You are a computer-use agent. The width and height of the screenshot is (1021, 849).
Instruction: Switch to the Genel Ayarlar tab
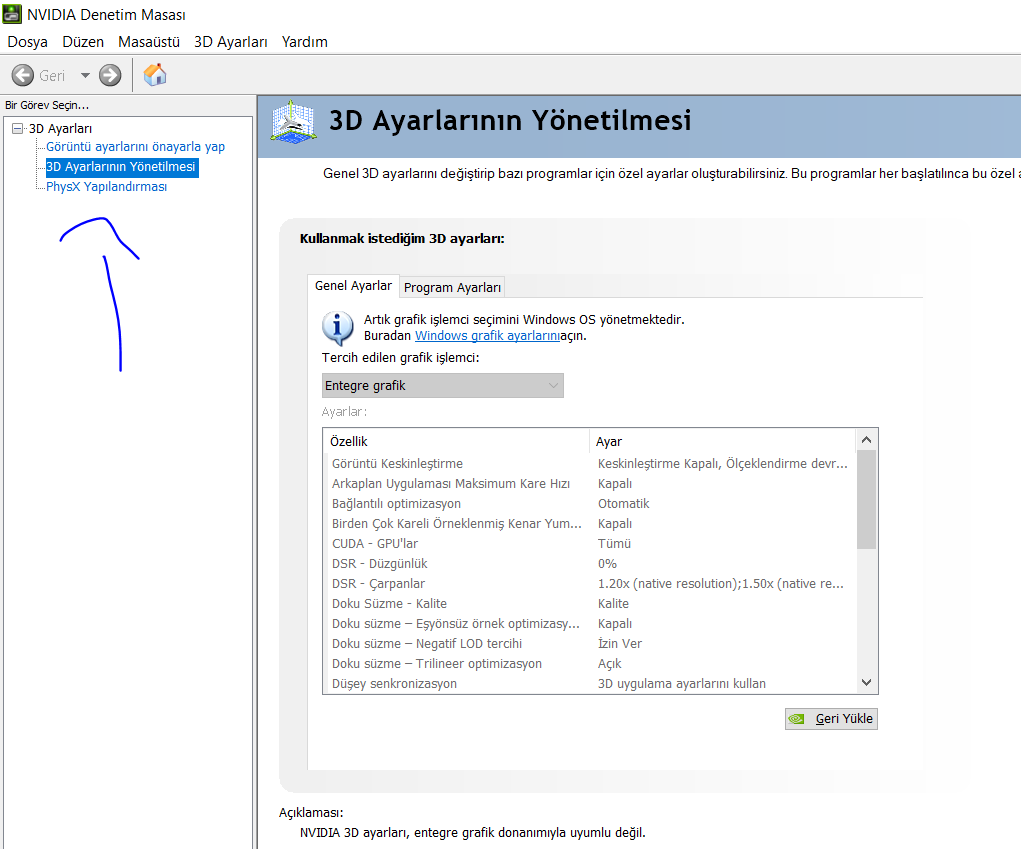pyautogui.click(x=353, y=286)
